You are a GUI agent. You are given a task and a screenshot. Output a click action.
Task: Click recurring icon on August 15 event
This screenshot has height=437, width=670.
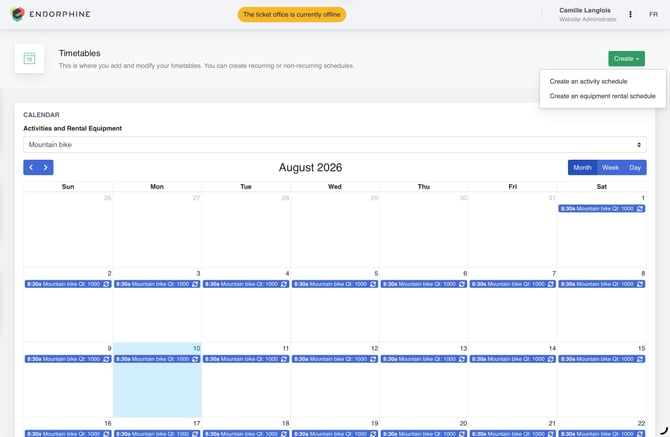click(x=640, y=359)
